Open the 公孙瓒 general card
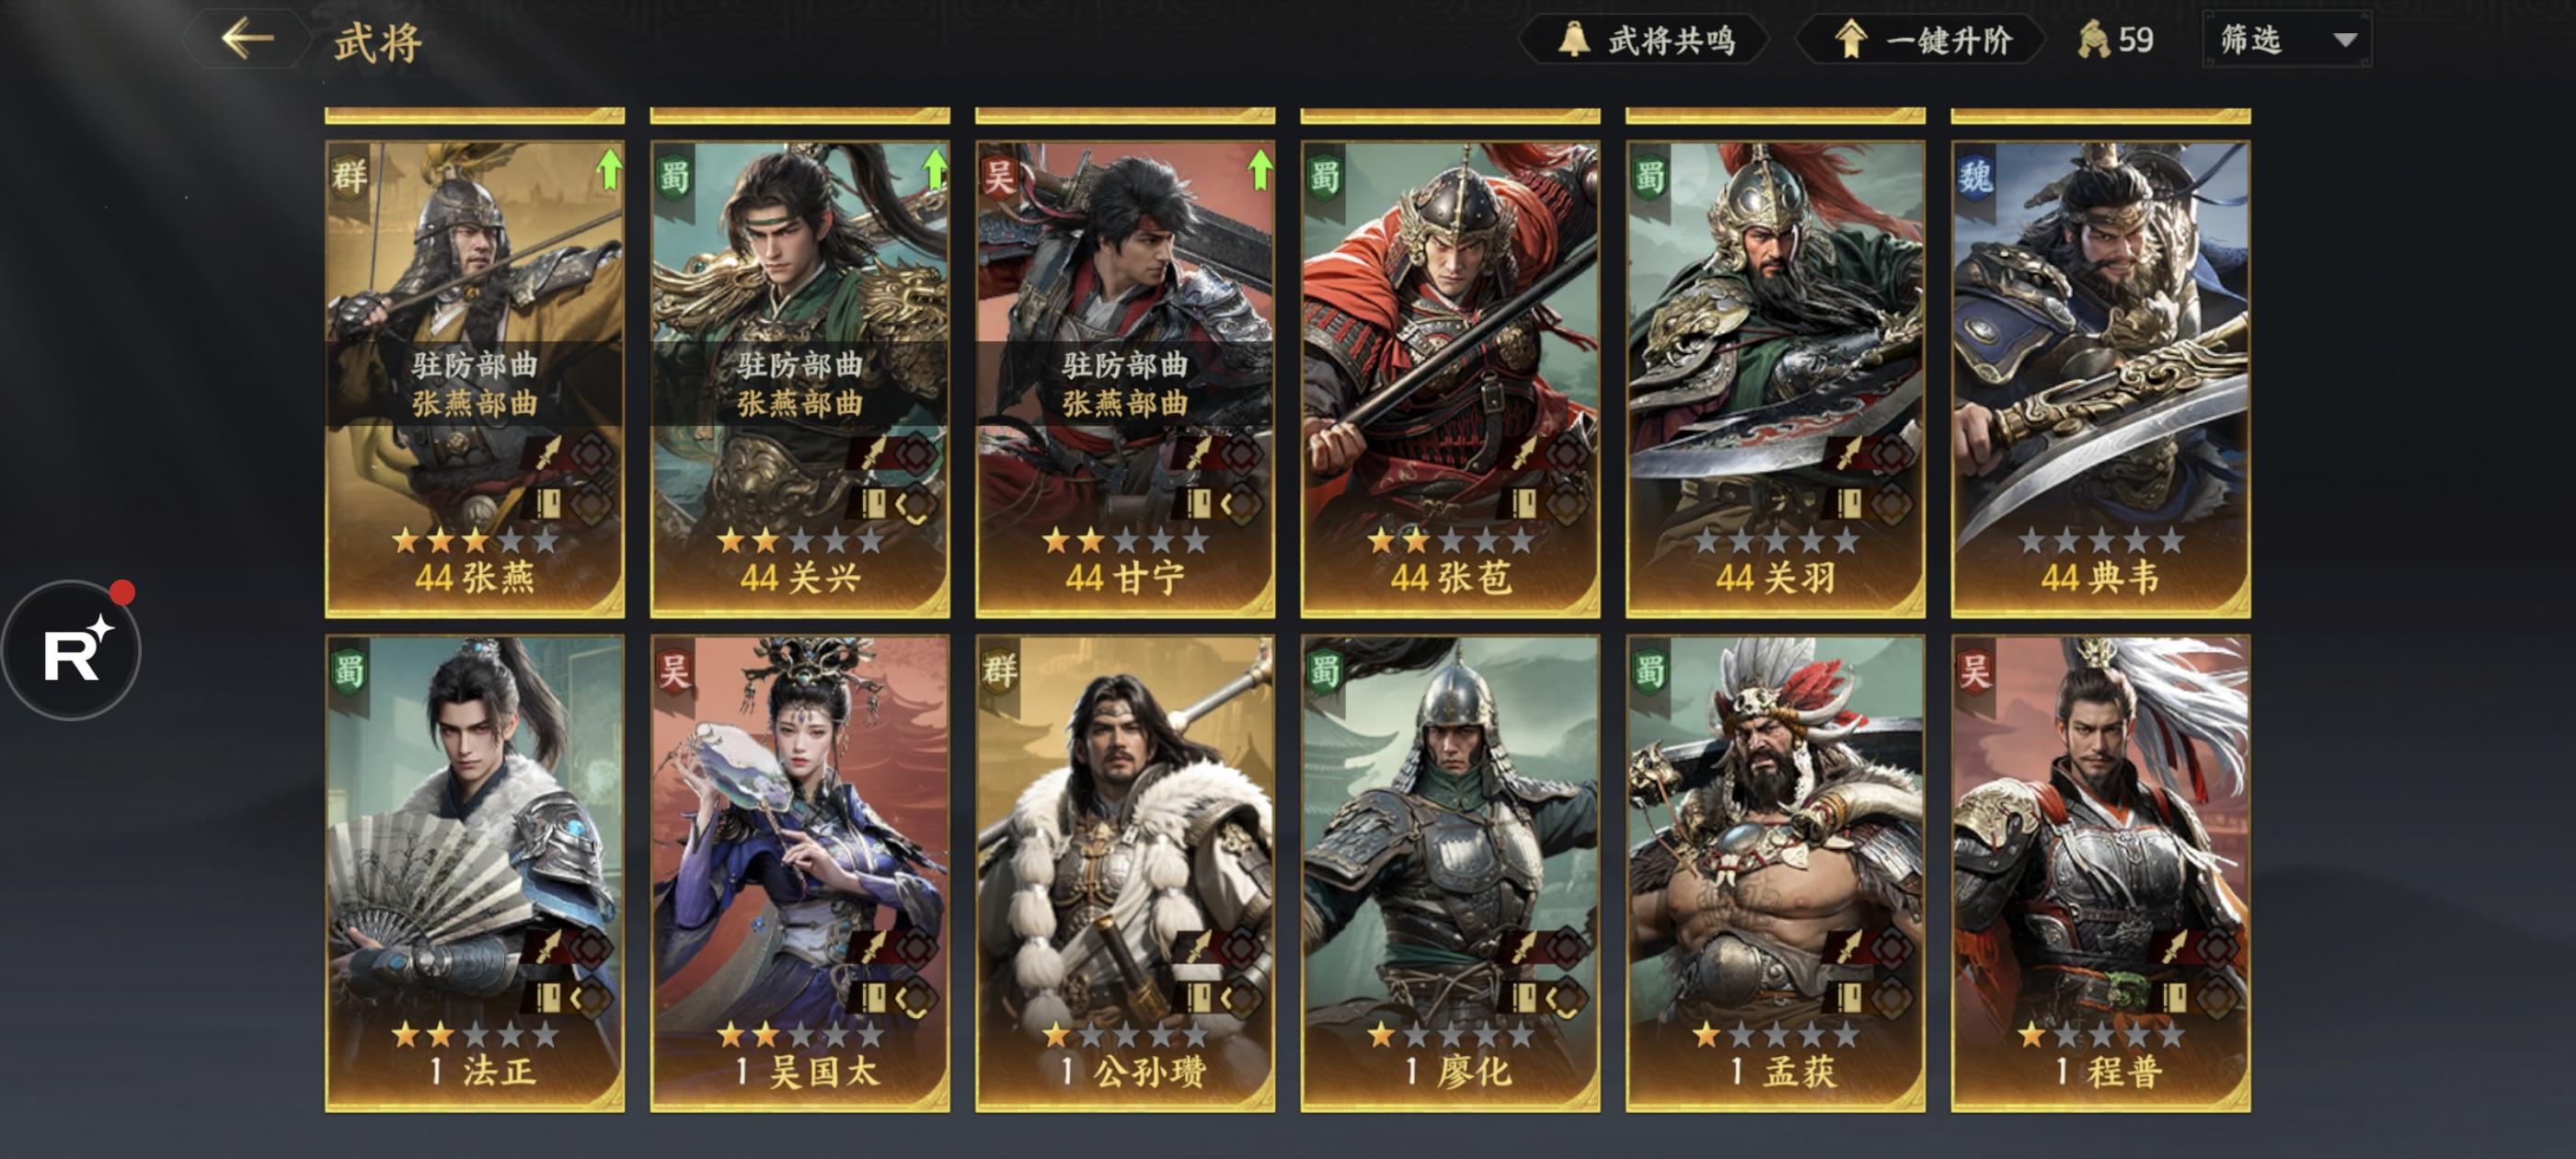This screenshot has height=1159, width=2576. 1125,873
